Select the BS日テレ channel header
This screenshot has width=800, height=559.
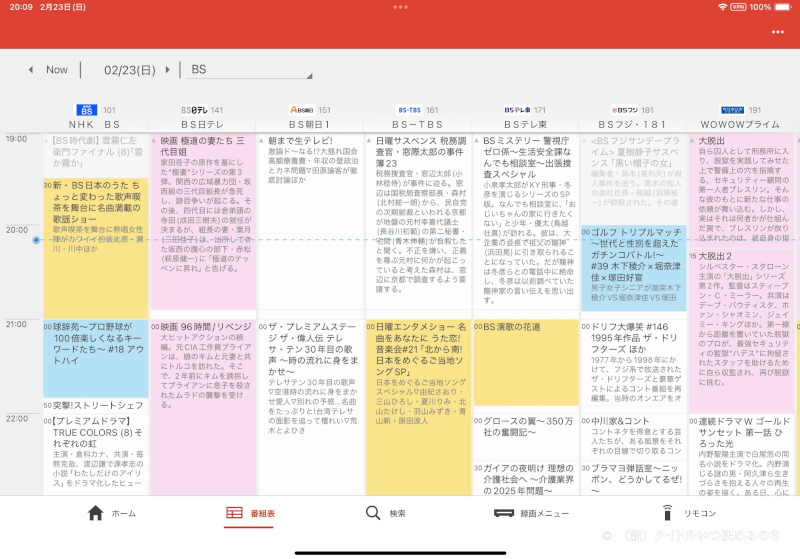tap(203, 124)
